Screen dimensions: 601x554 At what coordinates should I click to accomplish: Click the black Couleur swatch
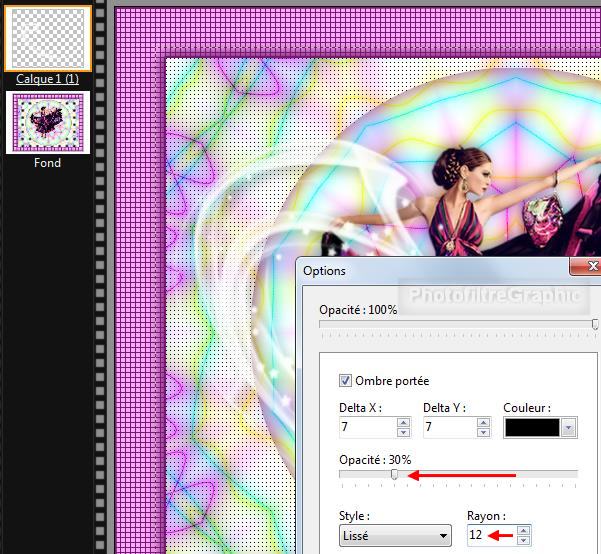[532, 427]
